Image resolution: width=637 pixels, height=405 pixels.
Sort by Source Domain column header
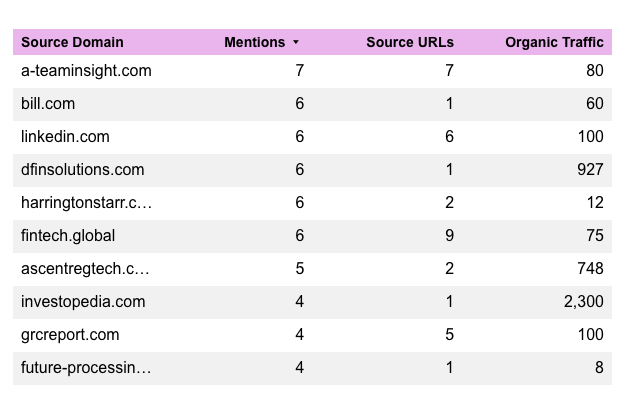coord(72,43)
